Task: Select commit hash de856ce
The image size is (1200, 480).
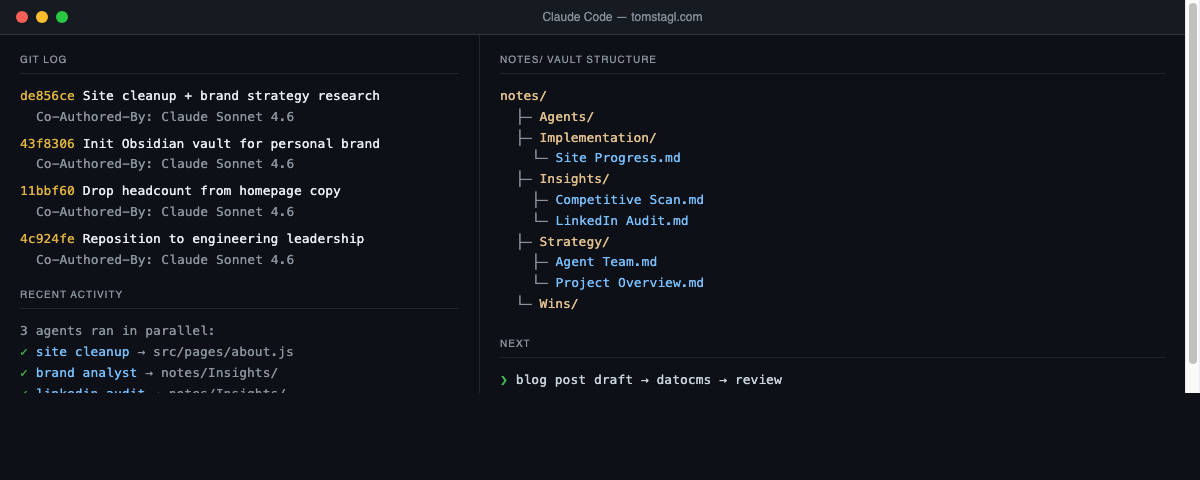Action: pyautogui.click(x=47, y=96)
